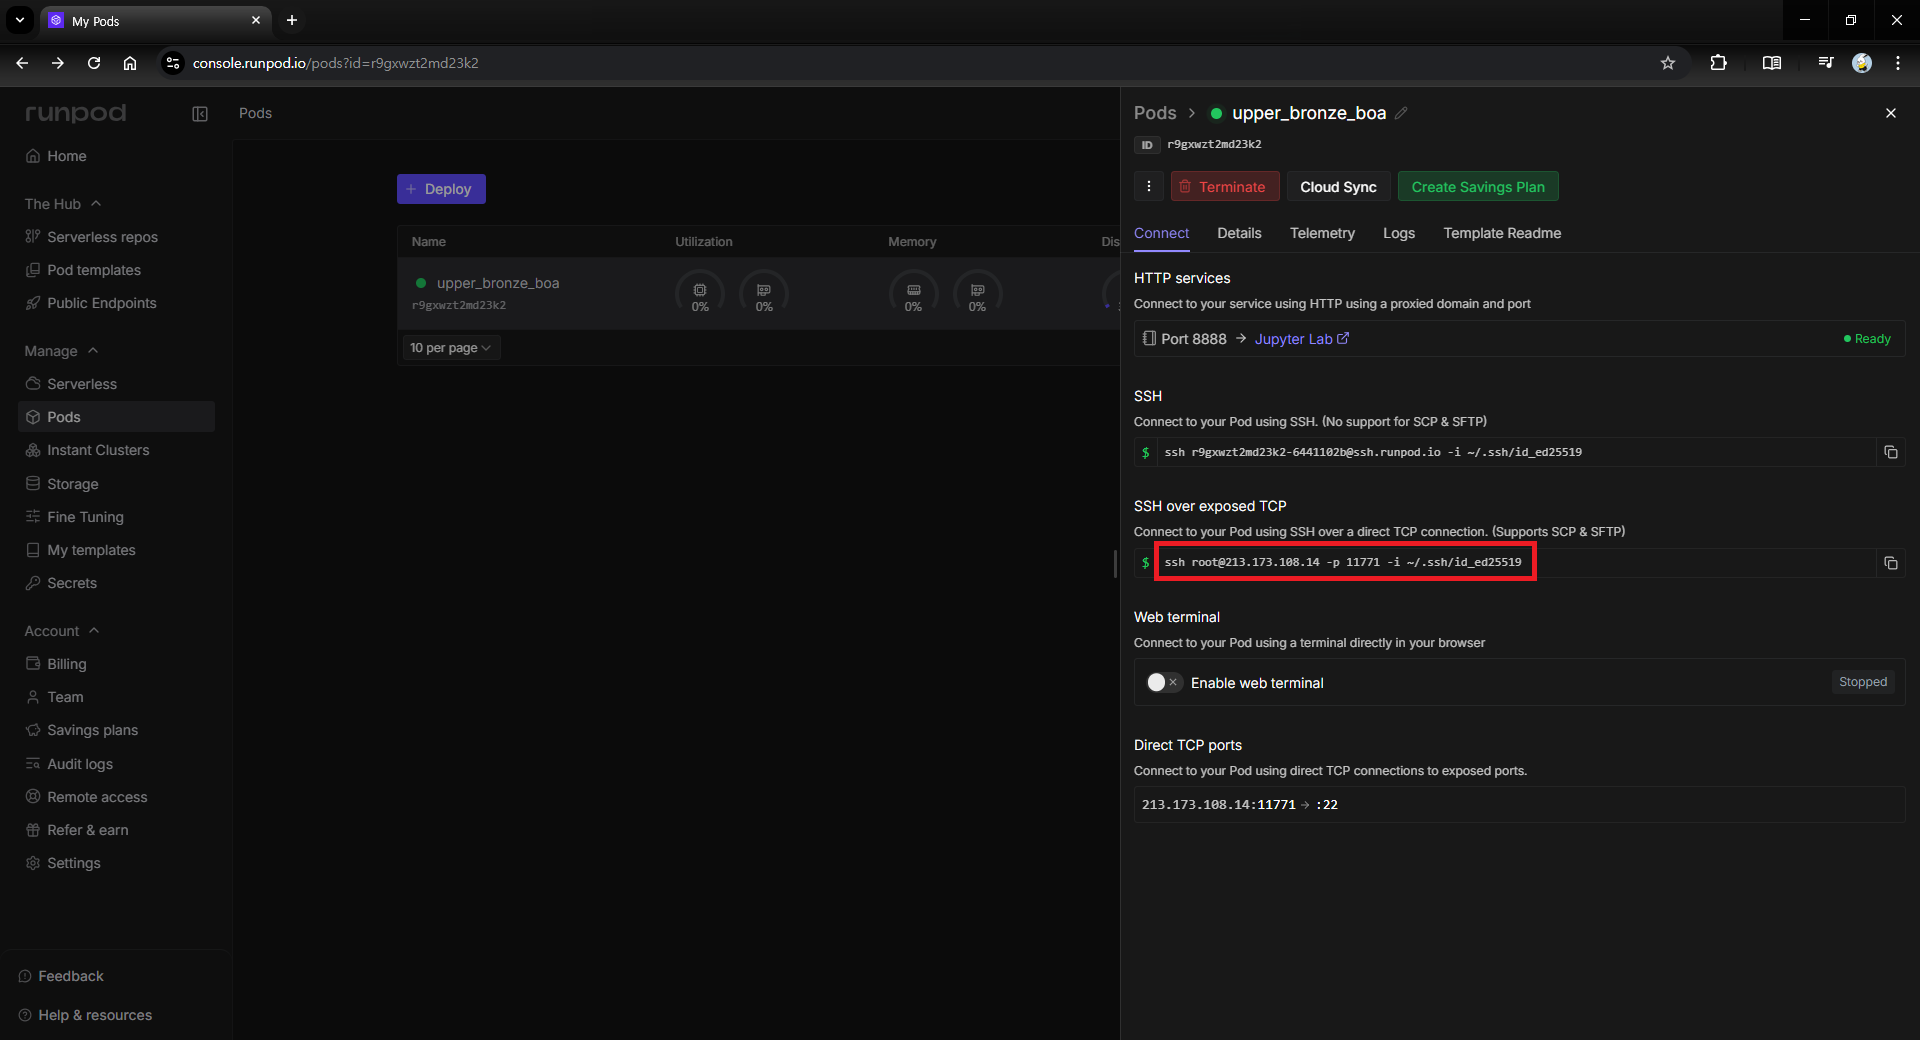Screen dimensions: 1920x1040
Task: Click the Pods breadcrumb in the detail panel
Action: (1155, 113)
